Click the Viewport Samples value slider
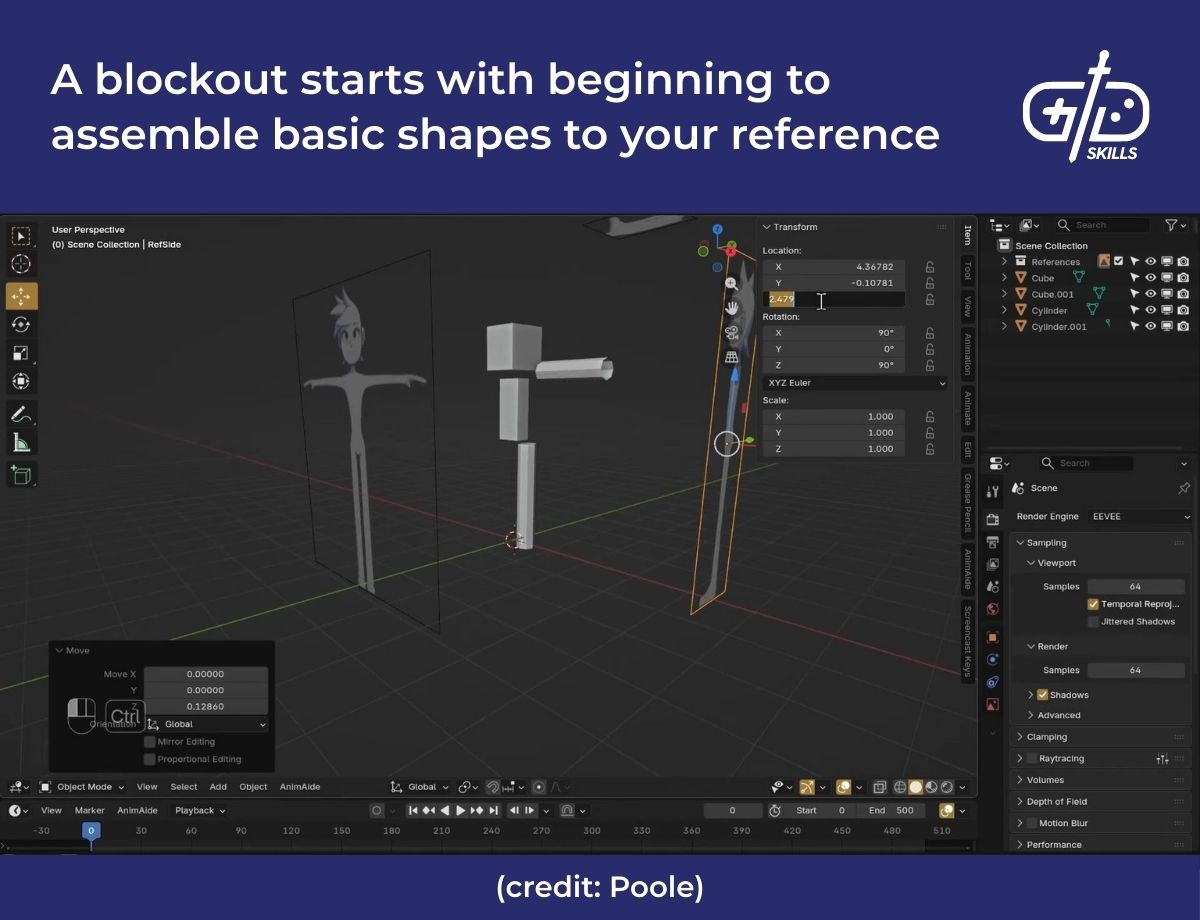The image size is (1200, 920). (x=1137, y=586)
